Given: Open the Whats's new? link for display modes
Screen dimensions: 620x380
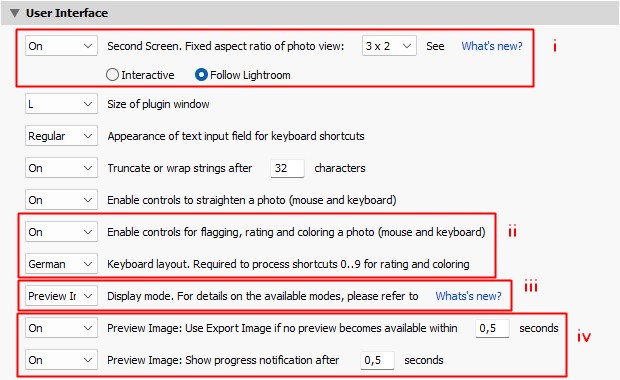Looking at the screenshot, I should pyautogui.click(x=468, y=296).
